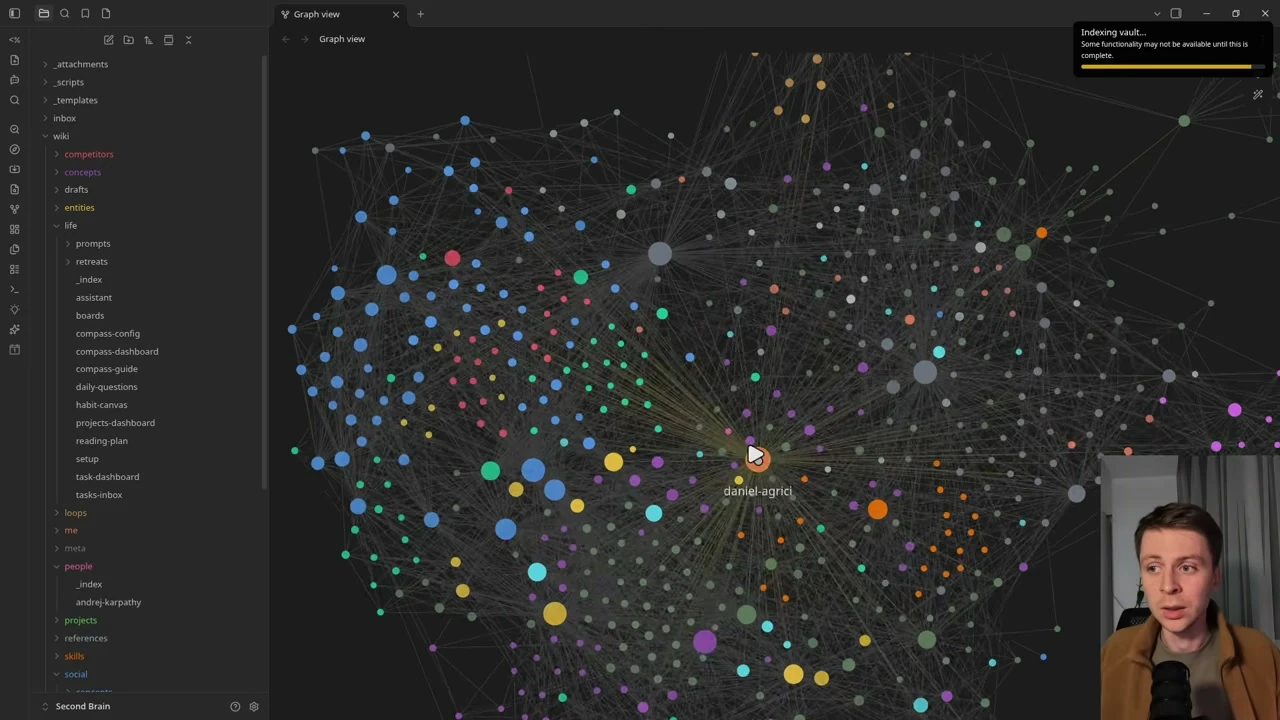
Task: Toggle the left sidebar
Action: pos(14,13)
